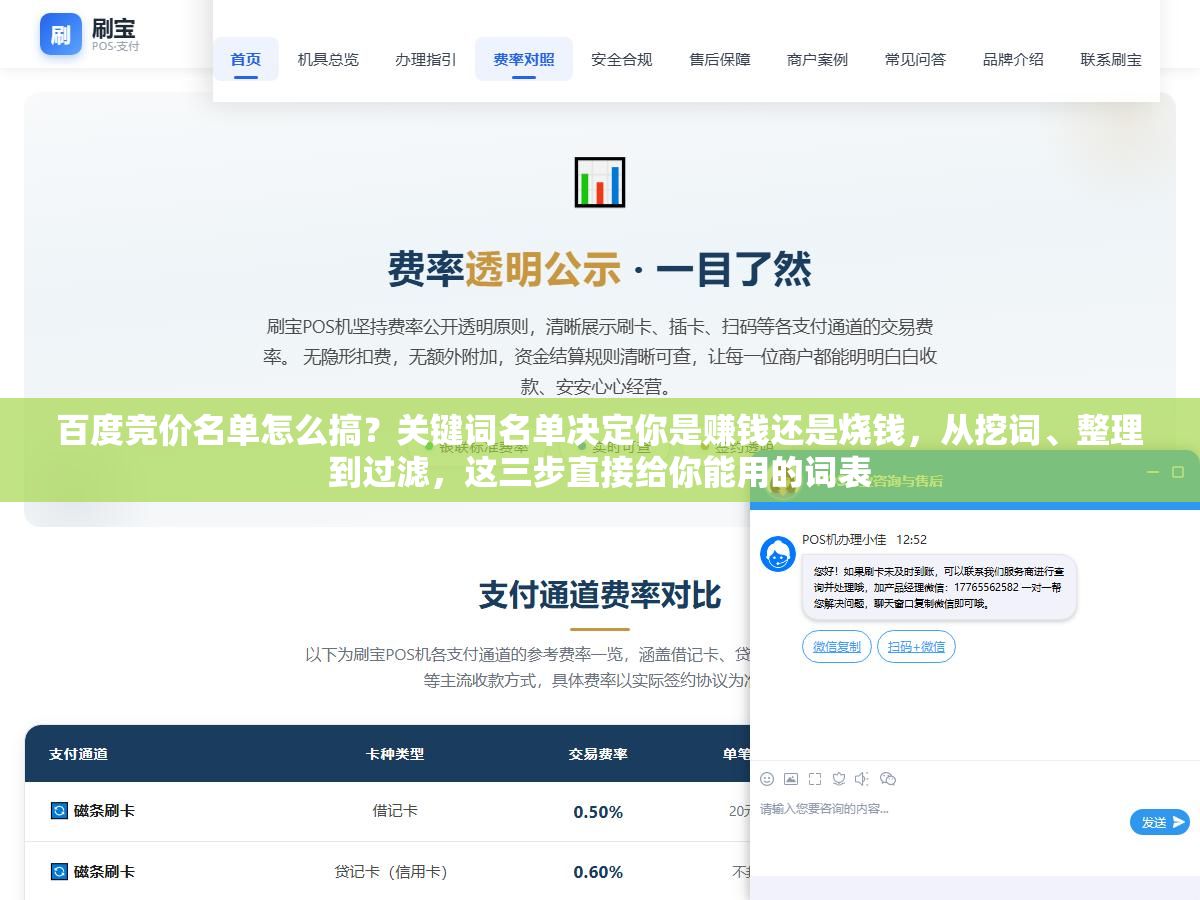This screenshot has height=900, width=1200.
Task: Click the 费率透明公示·一目了然 headline
Action: (600, 269)
